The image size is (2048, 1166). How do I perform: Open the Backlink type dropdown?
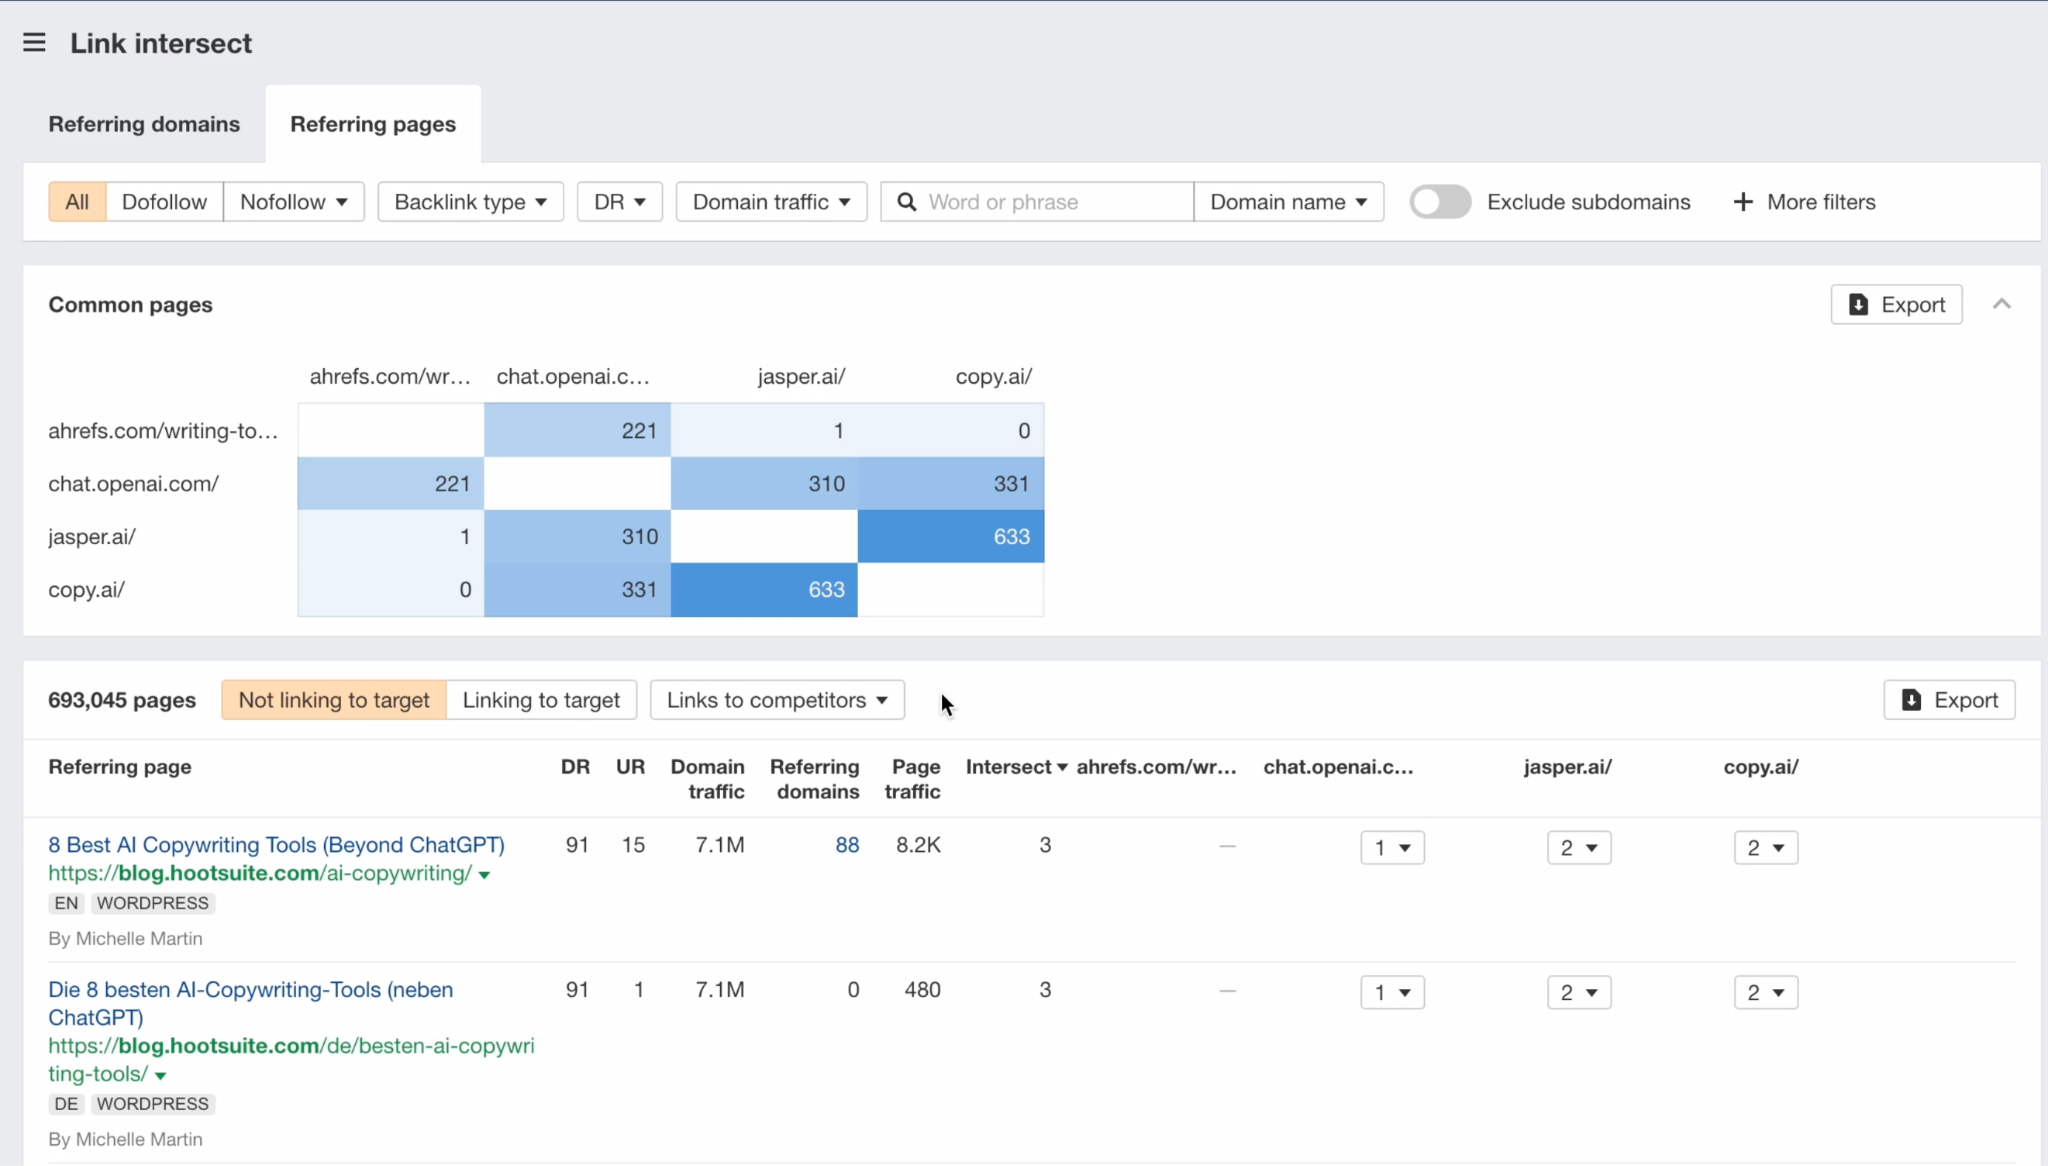coord(470,202)
